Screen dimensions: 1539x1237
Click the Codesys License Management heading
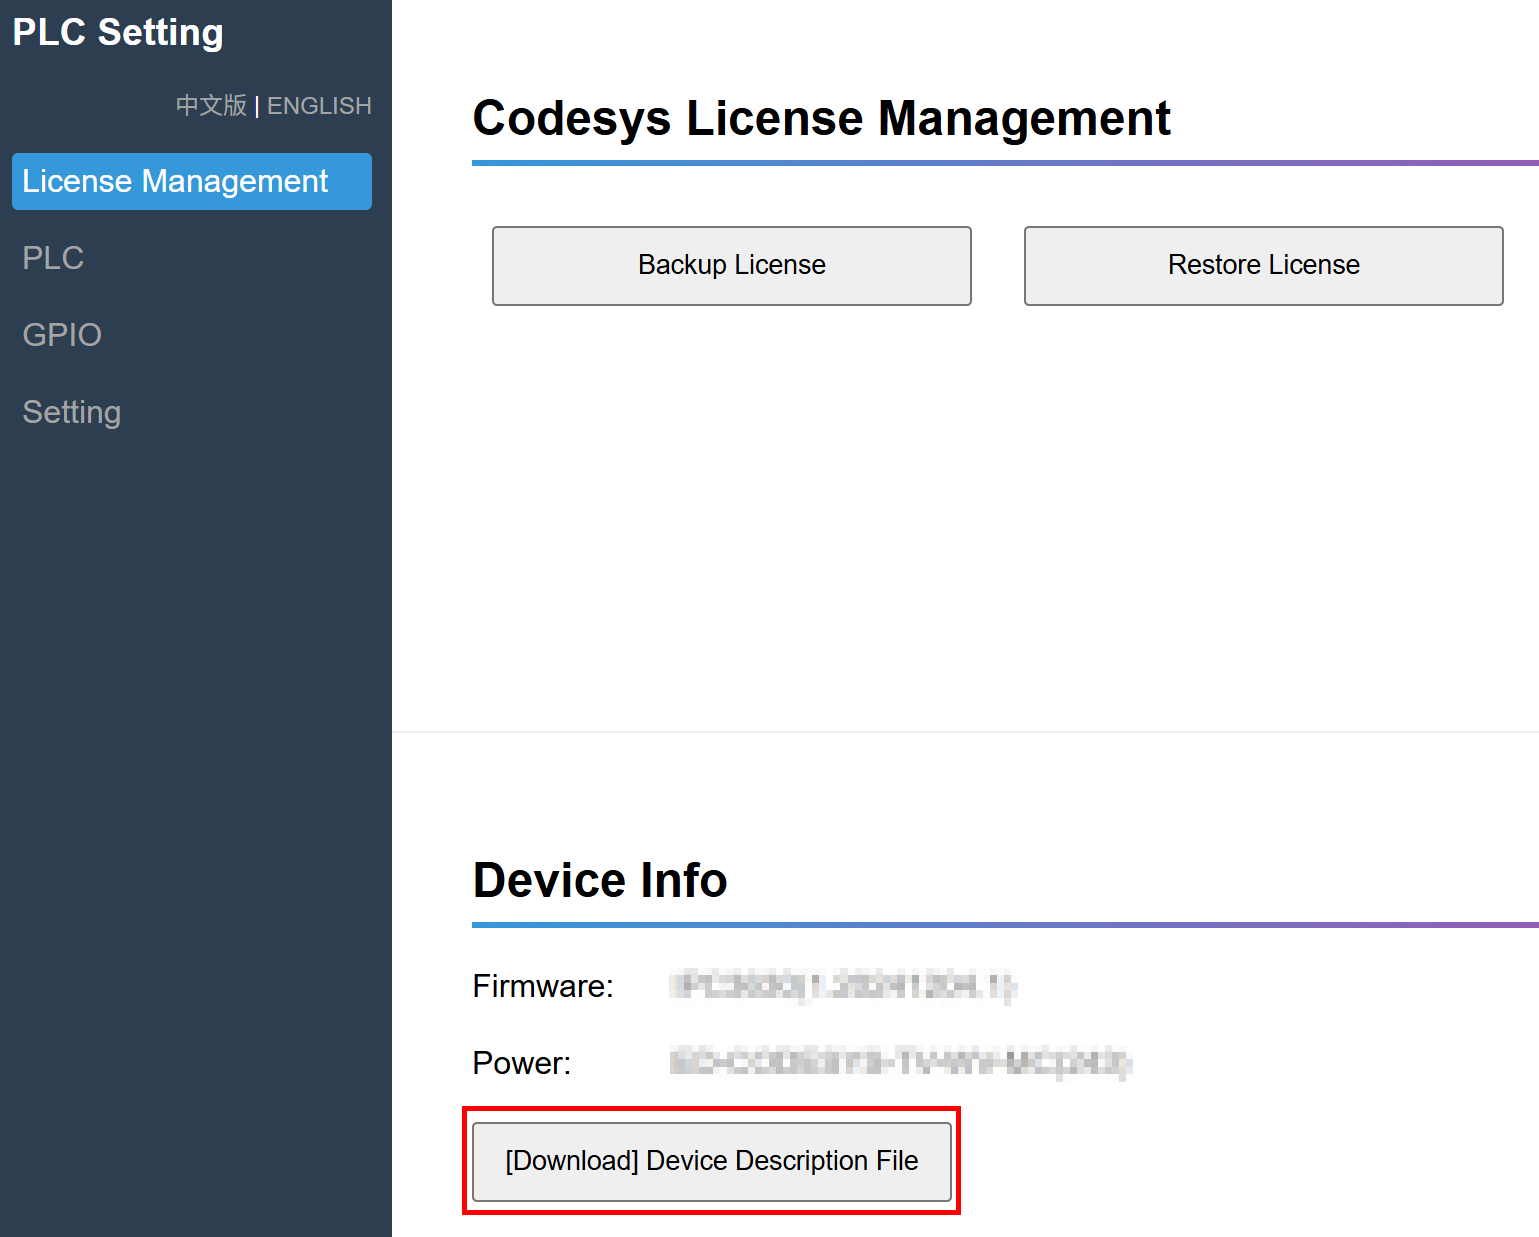[x=820, y=119]
